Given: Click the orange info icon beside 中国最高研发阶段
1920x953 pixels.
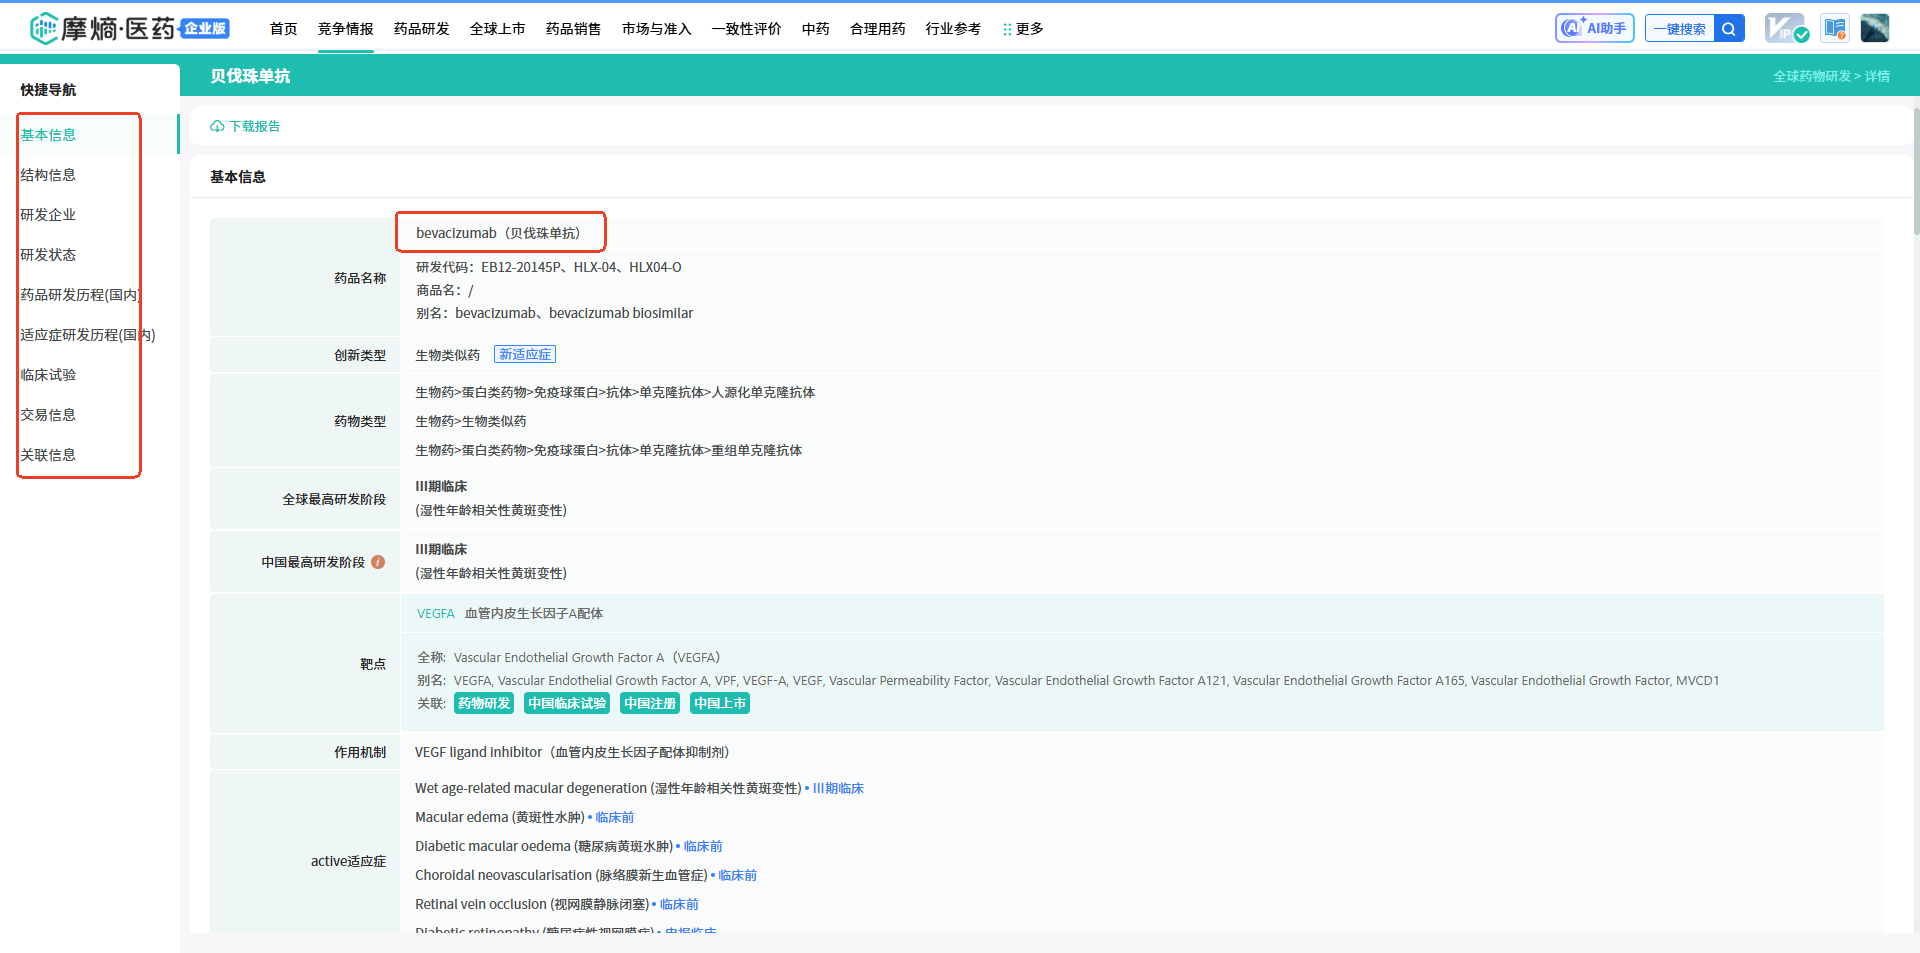Looking at the screenshot, I should (x=378, y=562).
